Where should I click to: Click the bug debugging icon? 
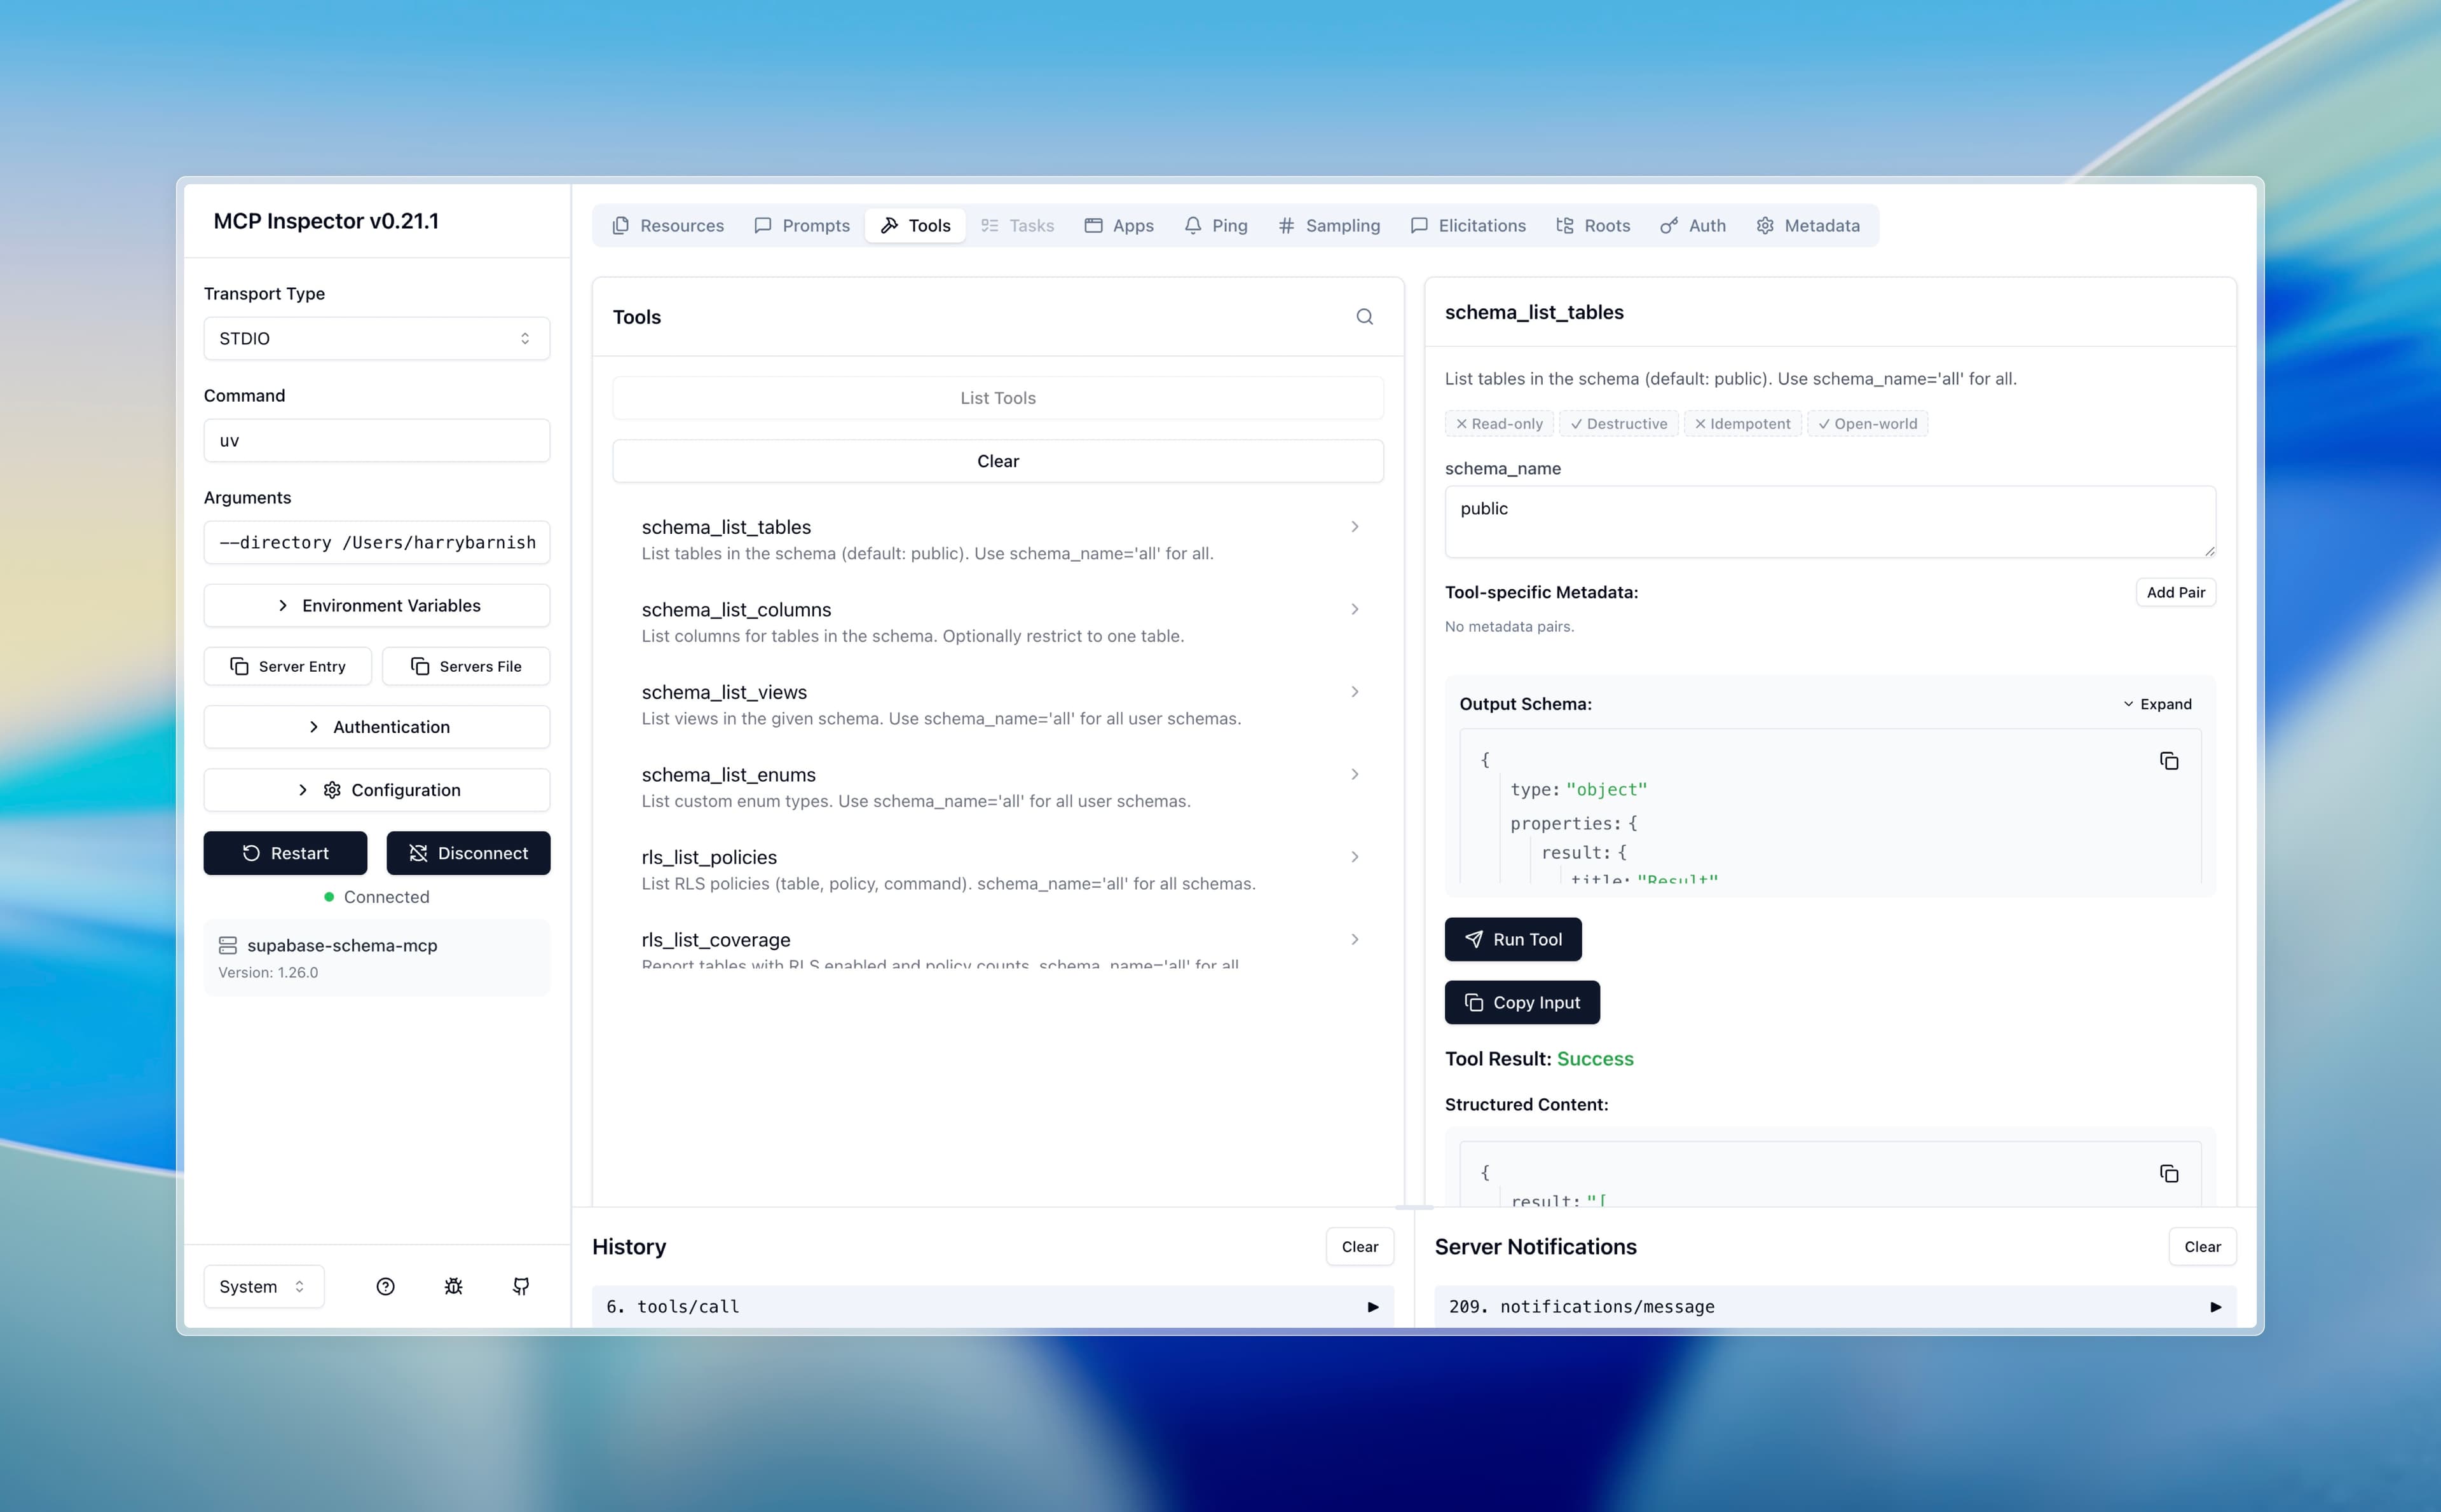(453, 1286)
